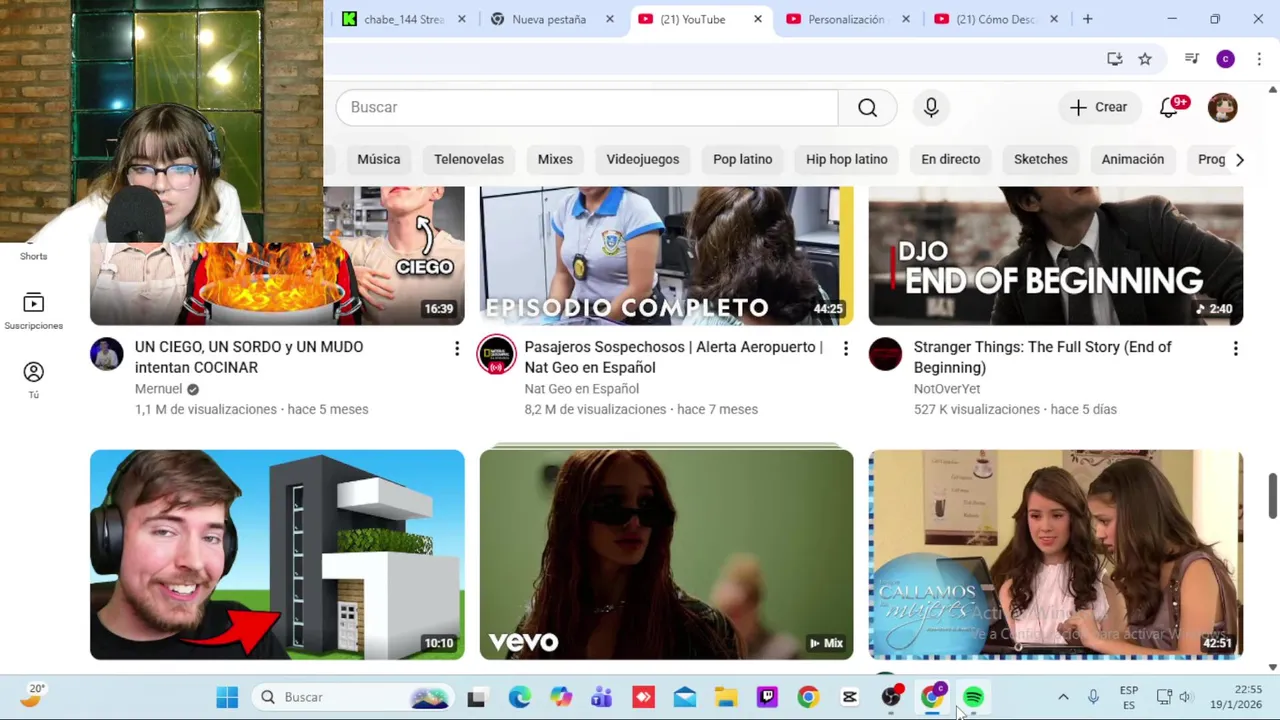Open File Explorer from the taskbar
The image size is (1280, 720).
pos(726,697)
